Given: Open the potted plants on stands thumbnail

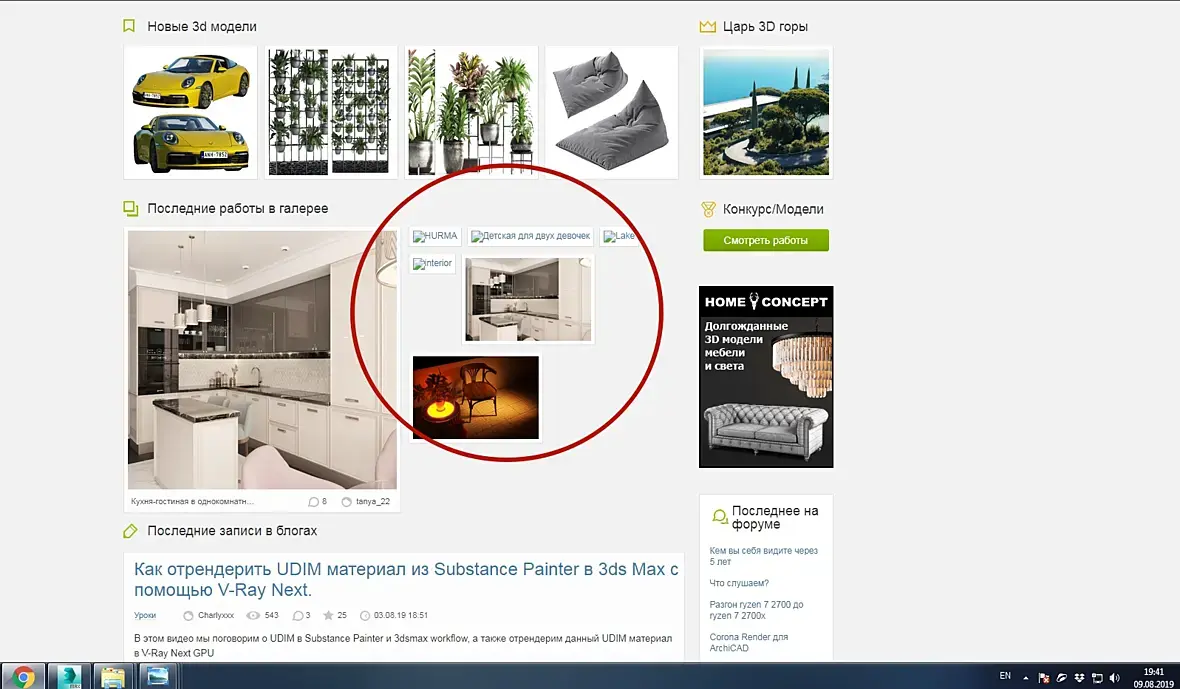Looking at the screenshot, I should click(471, 112).
